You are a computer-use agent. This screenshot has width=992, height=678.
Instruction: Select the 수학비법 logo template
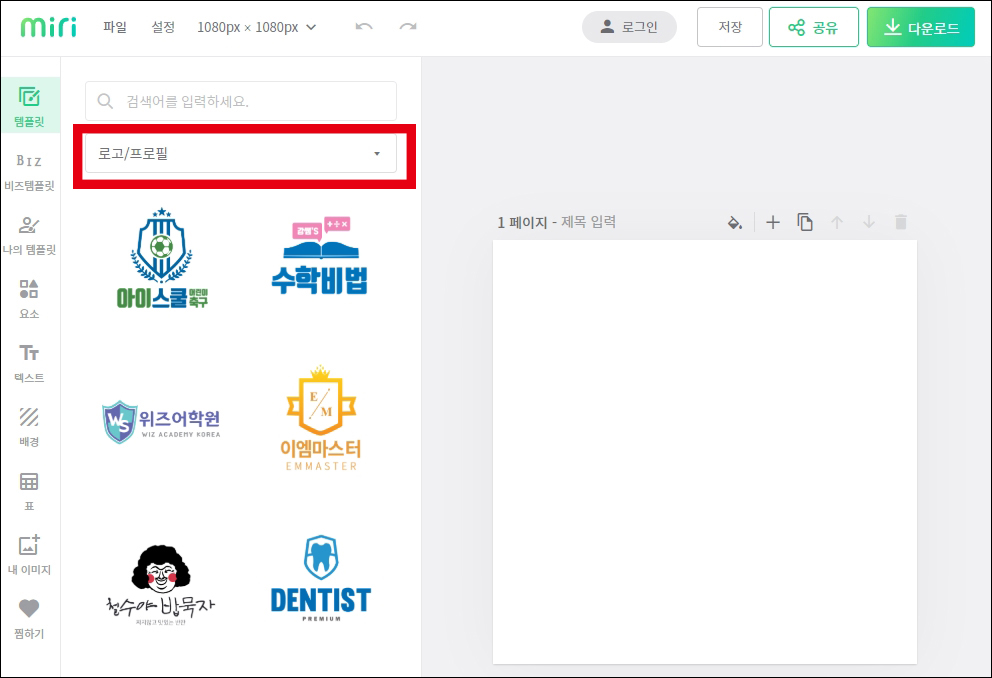tap(320, 256)
